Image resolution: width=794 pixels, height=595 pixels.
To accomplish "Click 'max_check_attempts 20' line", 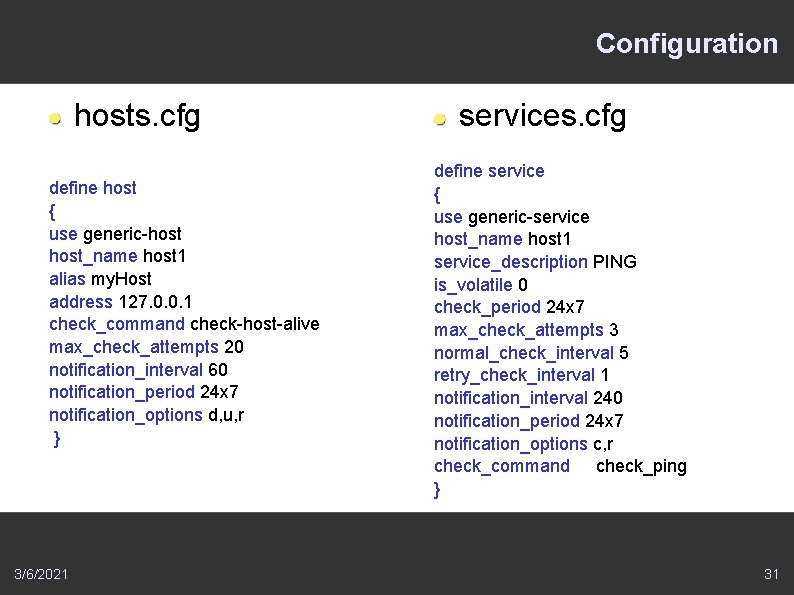I will (x=146, y=347).
